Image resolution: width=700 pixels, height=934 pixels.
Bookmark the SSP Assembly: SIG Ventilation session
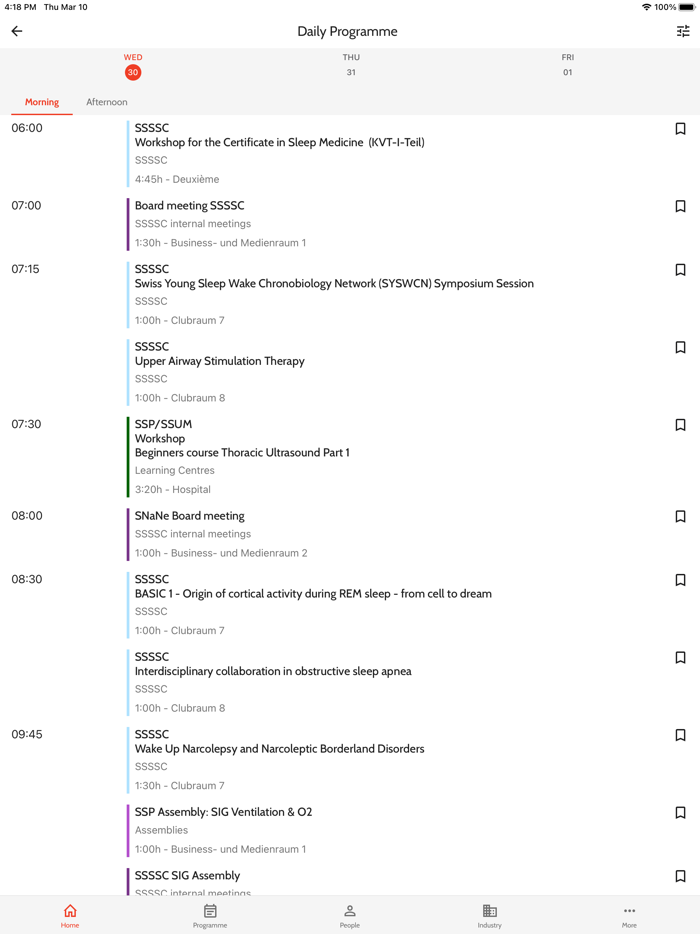(x=681, y=812)
